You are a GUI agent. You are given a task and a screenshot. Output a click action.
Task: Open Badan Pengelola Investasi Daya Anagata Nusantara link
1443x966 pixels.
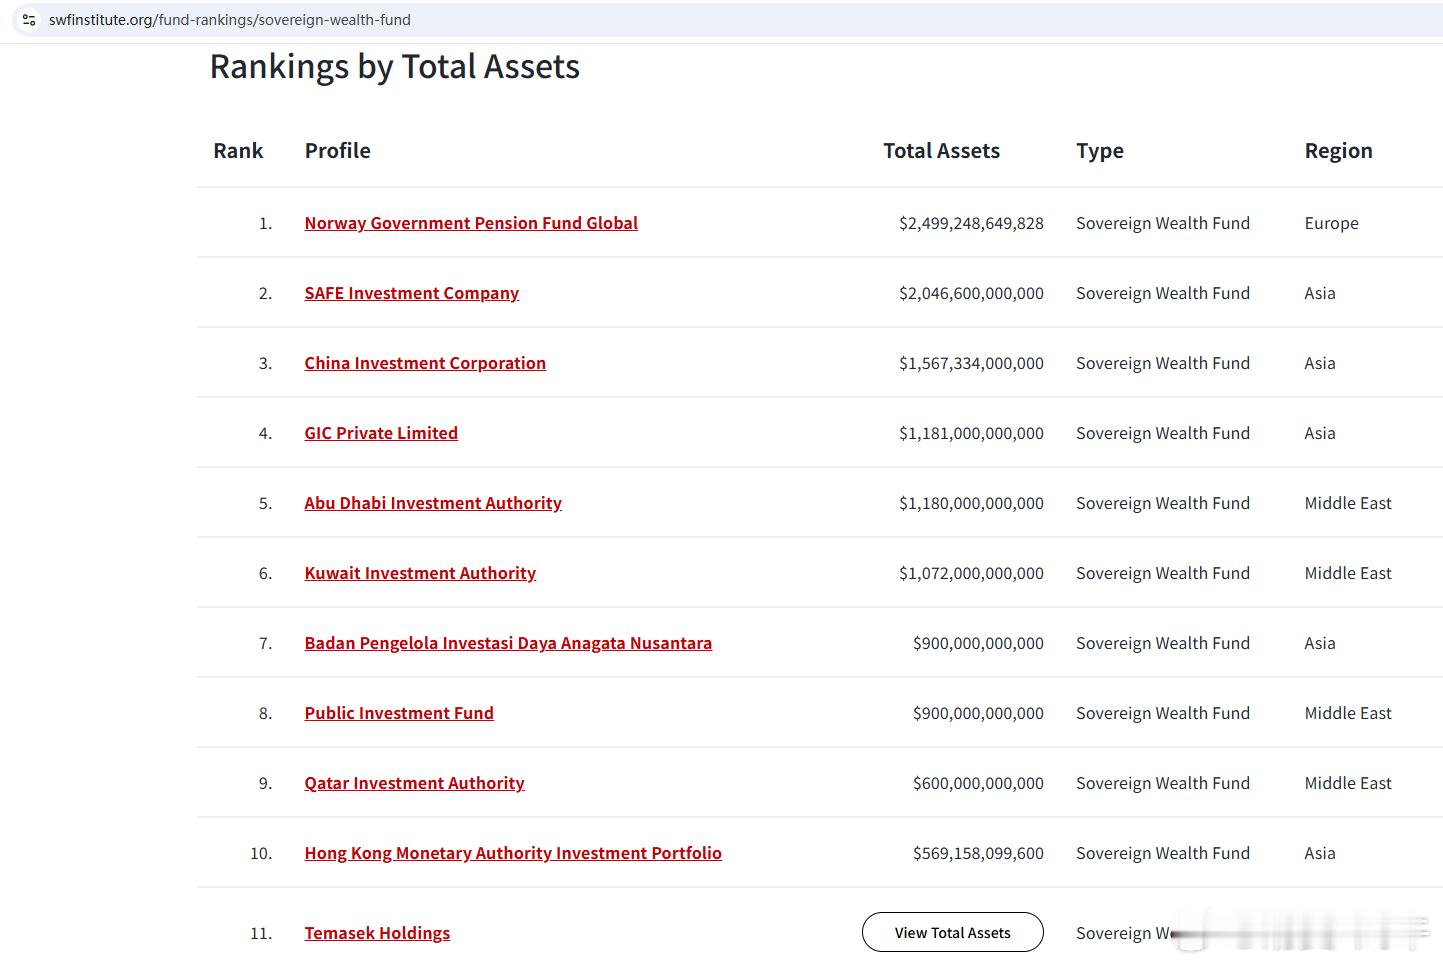tap(508, 643)
